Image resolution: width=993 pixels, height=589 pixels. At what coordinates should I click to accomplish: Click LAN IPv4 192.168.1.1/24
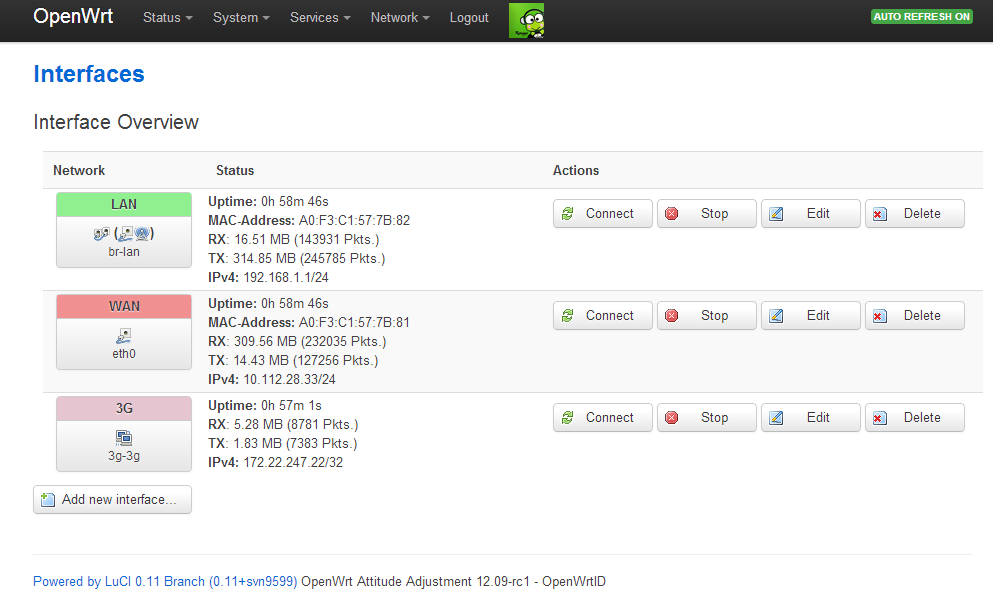pyautogui.click(x=269, y=277)
